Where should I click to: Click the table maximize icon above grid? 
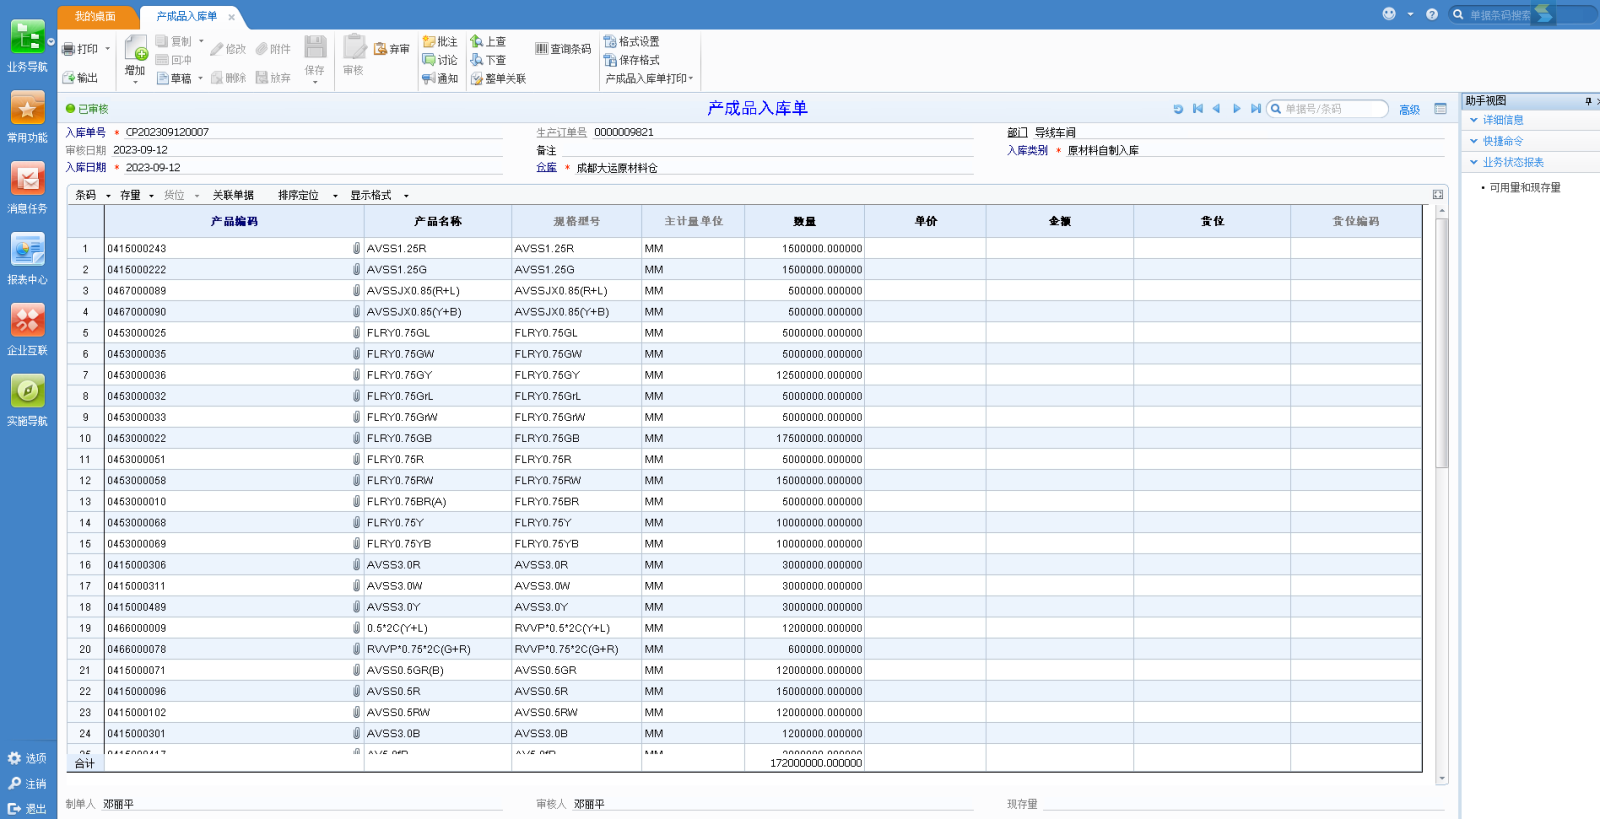[x=1438, y=195]
